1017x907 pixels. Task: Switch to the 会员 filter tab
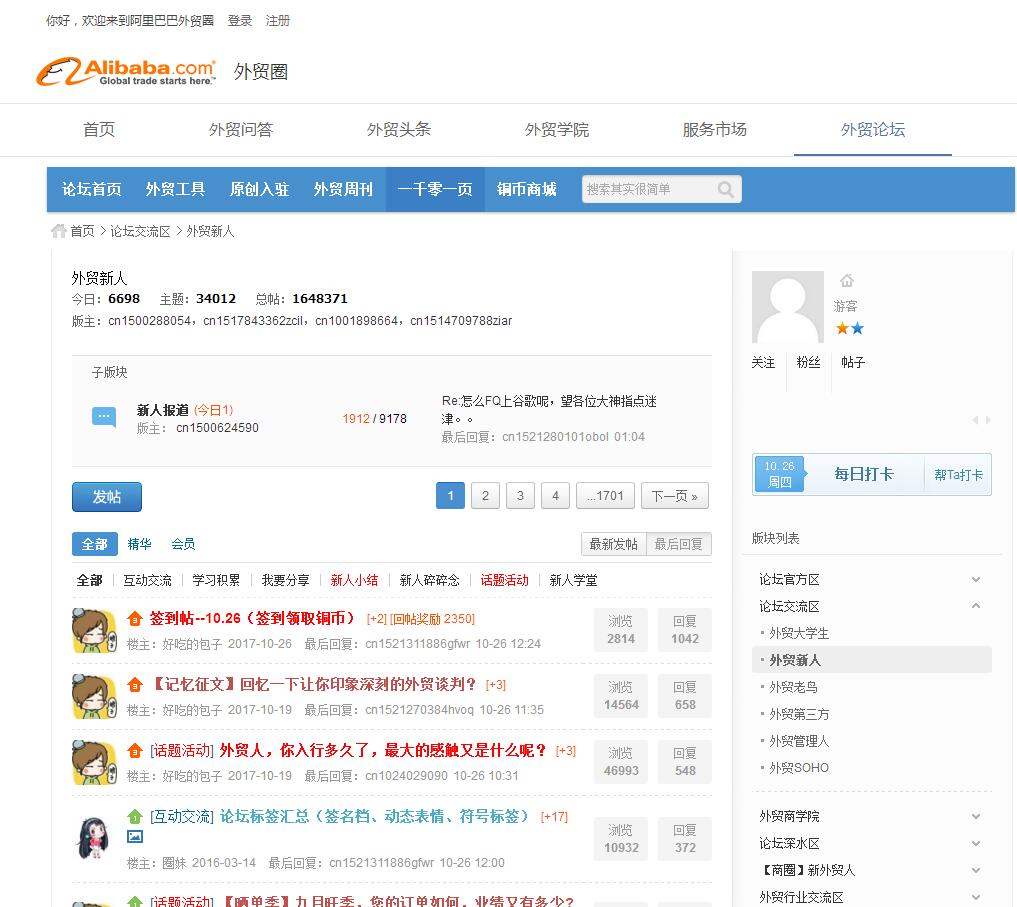pos(183,544)
